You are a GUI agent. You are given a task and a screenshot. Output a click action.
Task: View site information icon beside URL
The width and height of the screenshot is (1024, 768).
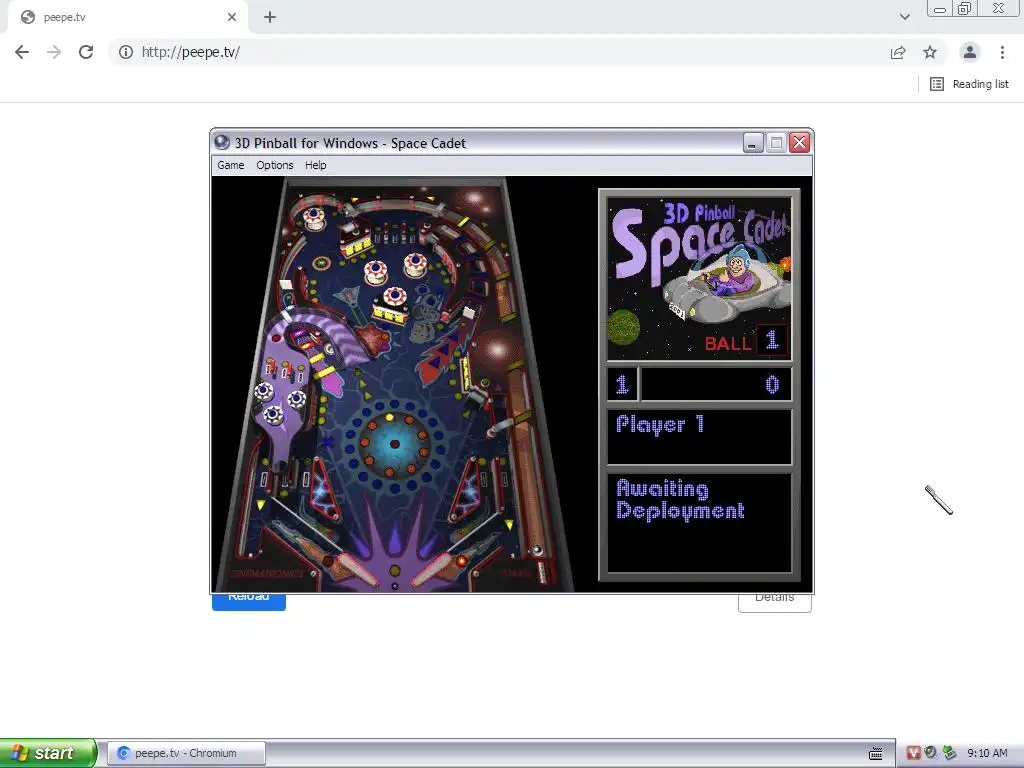pos(126,52)
